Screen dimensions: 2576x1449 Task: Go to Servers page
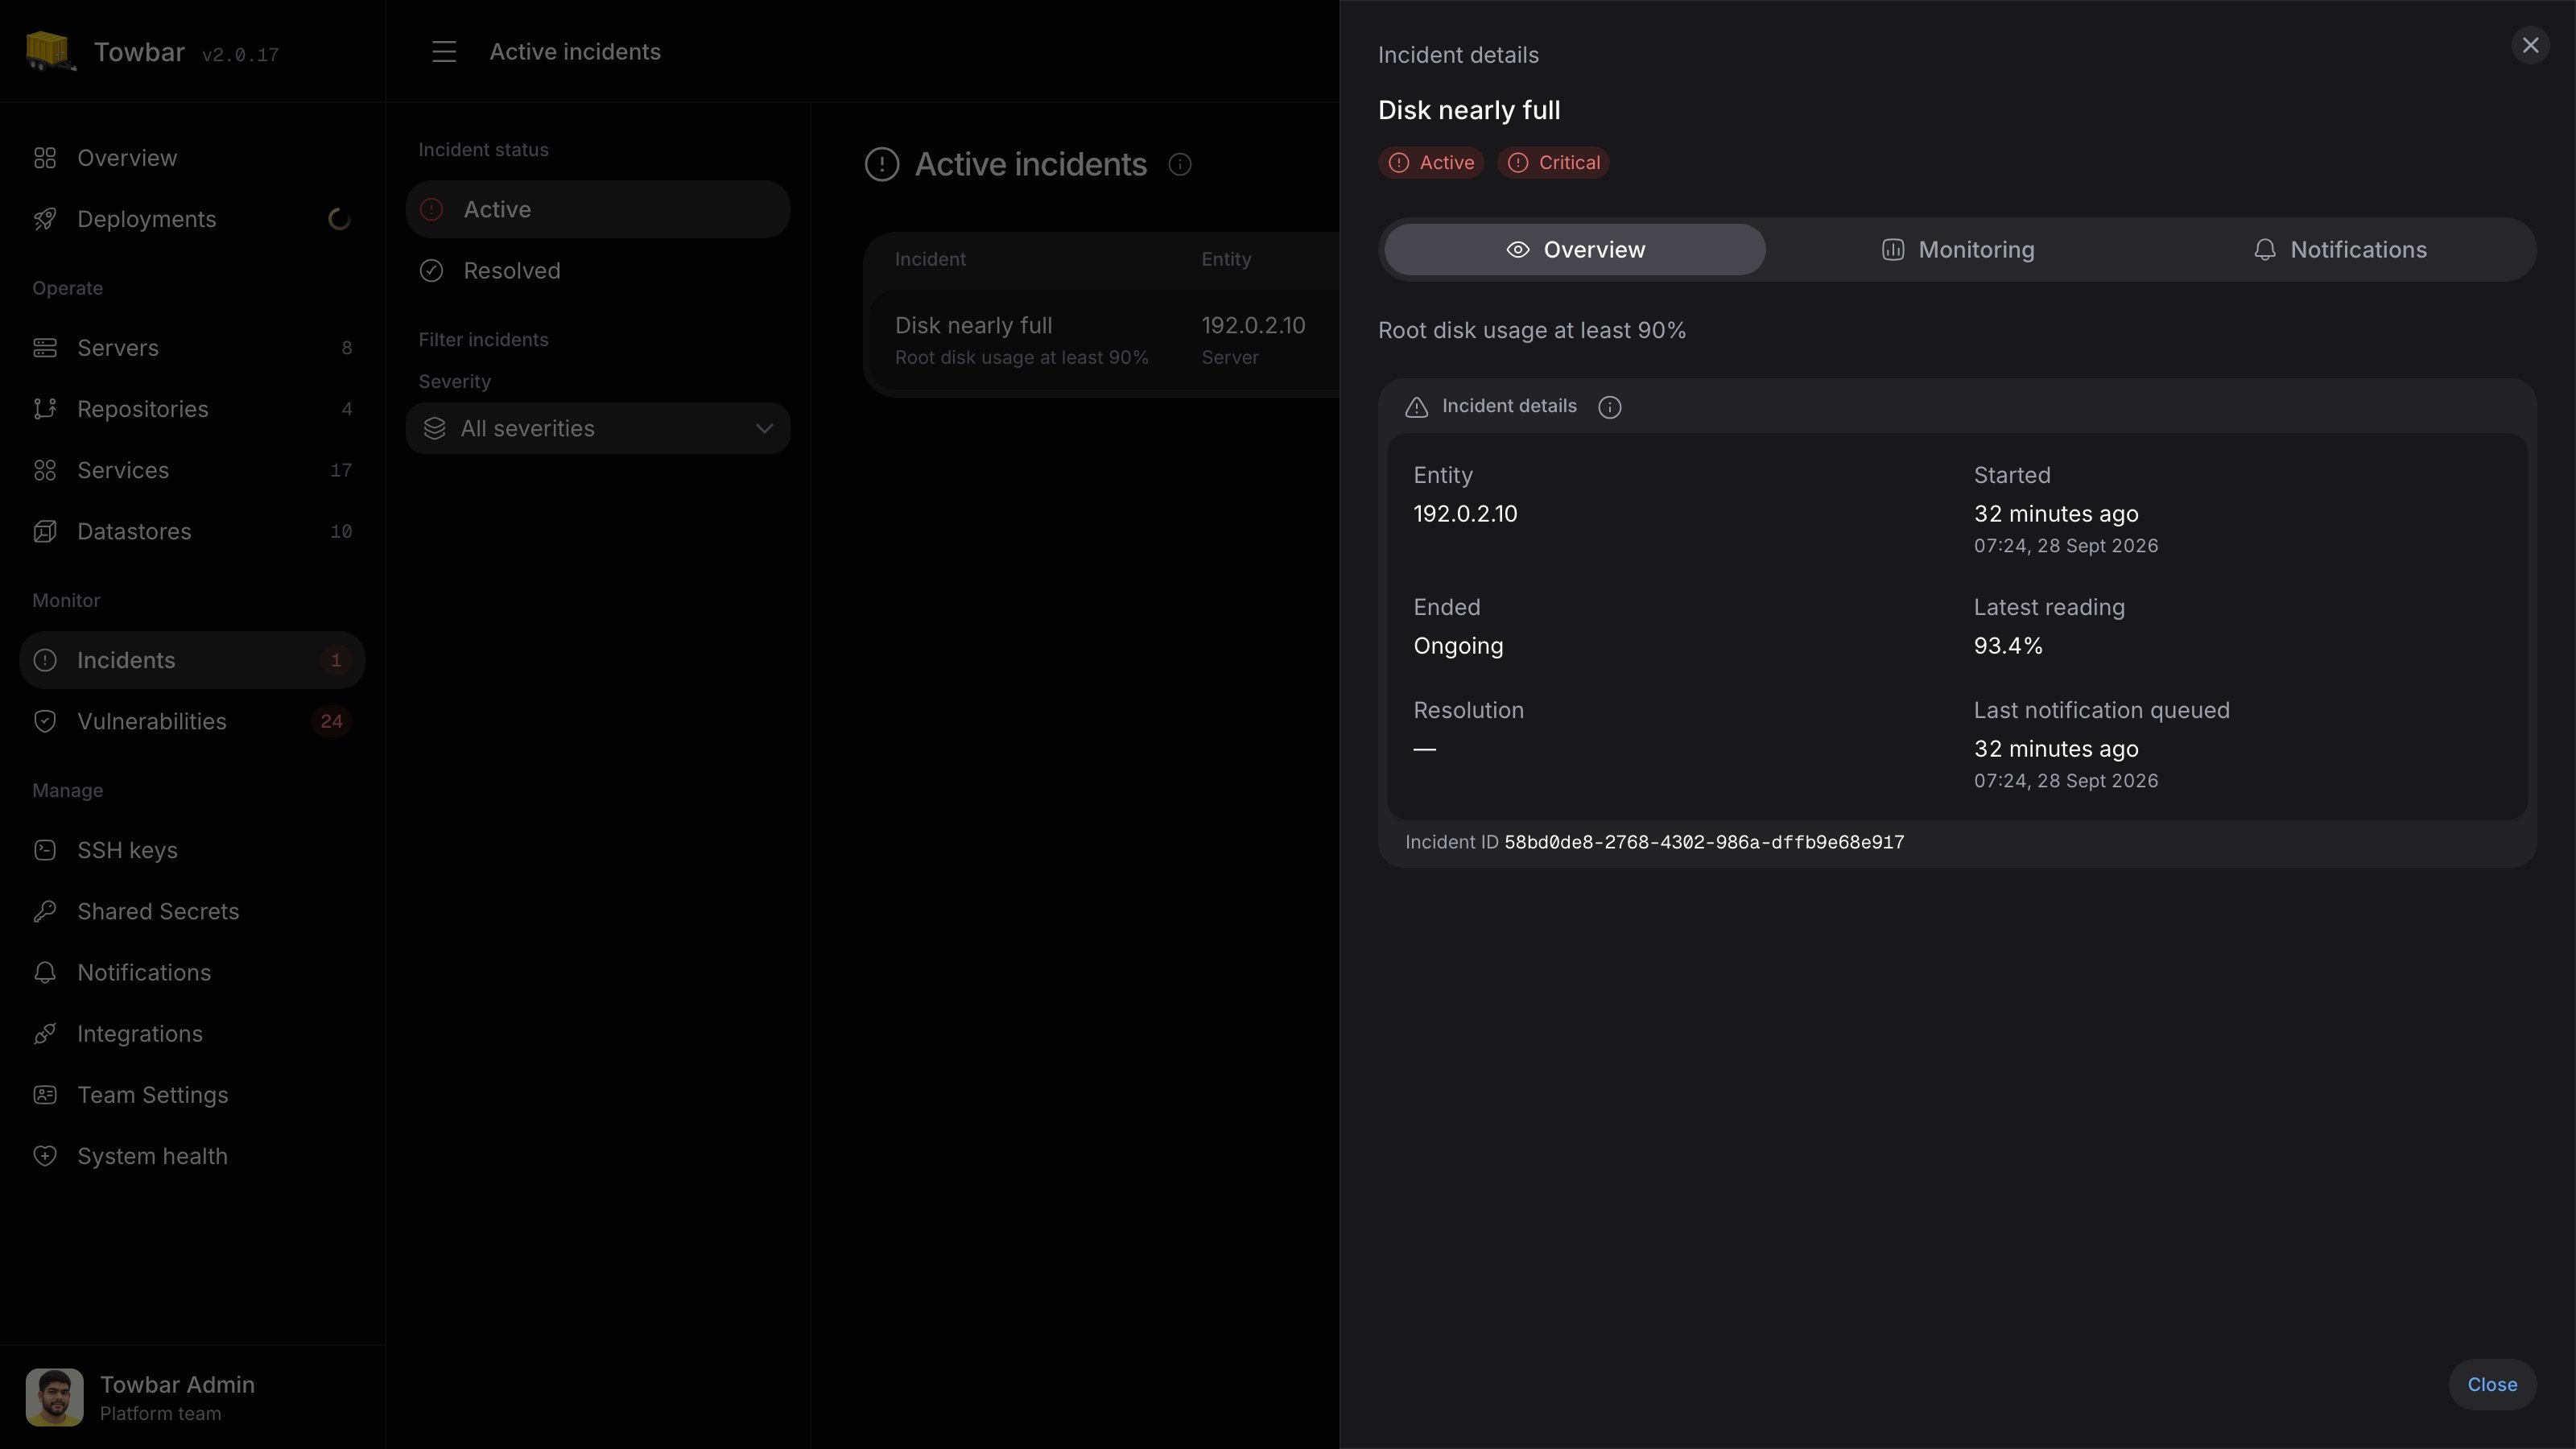coord(192,348)
